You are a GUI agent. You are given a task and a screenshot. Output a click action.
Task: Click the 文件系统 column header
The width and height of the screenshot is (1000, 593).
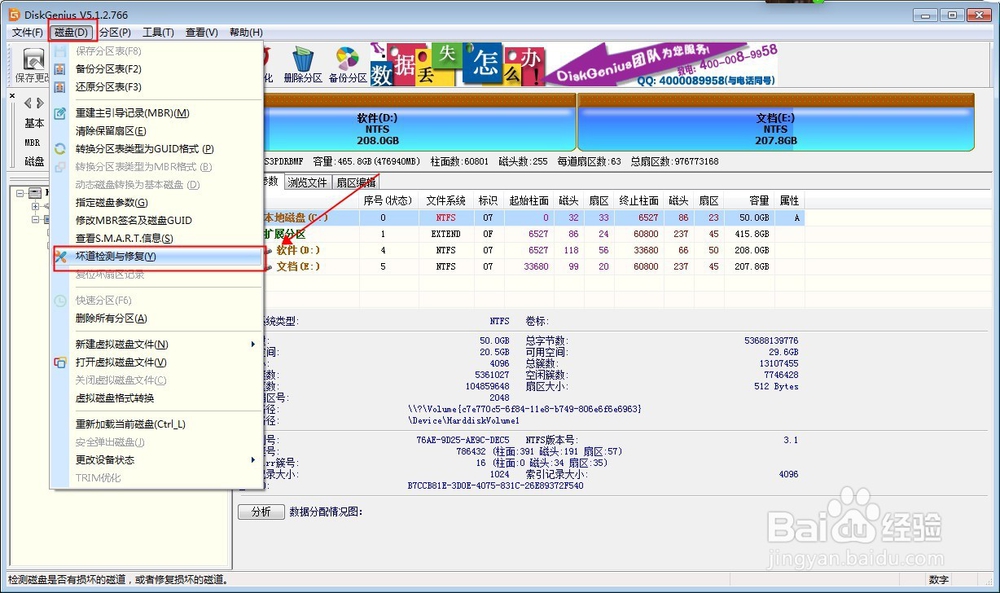point(446,200)
